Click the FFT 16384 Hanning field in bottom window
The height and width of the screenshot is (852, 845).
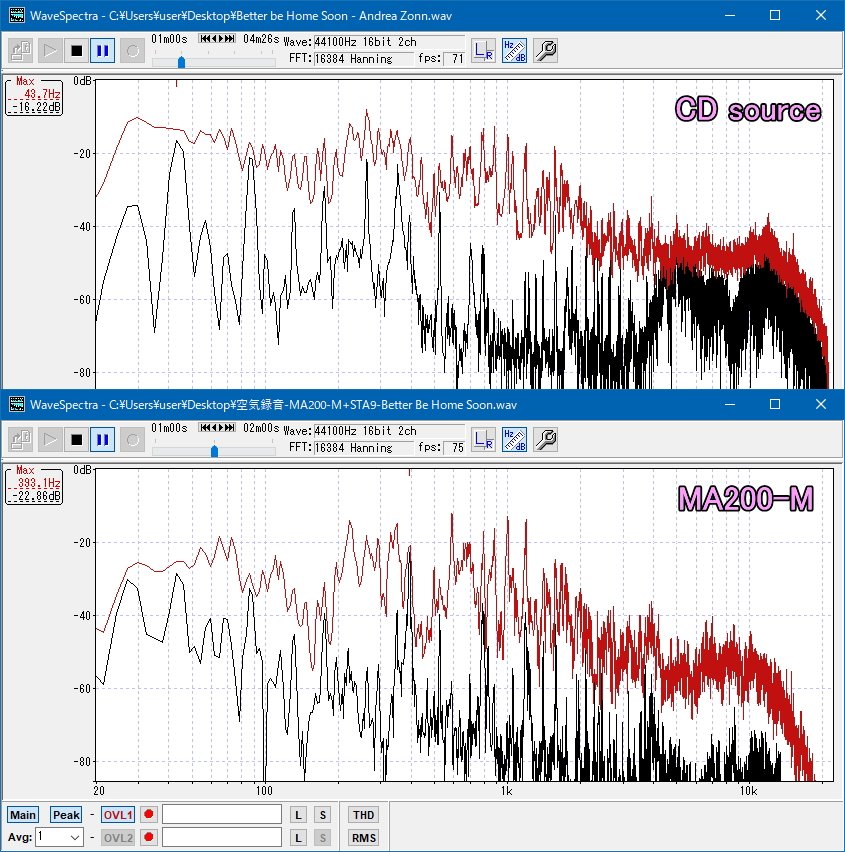[x=364, y=448]
